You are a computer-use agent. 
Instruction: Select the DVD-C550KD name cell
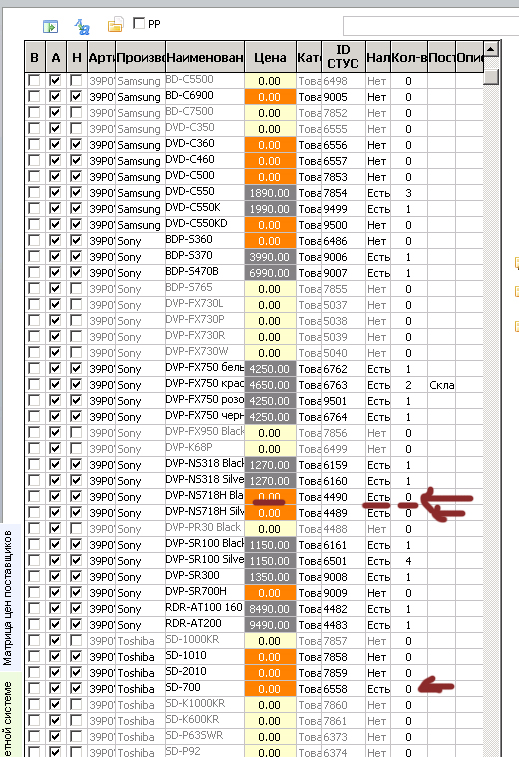(204, 224)
